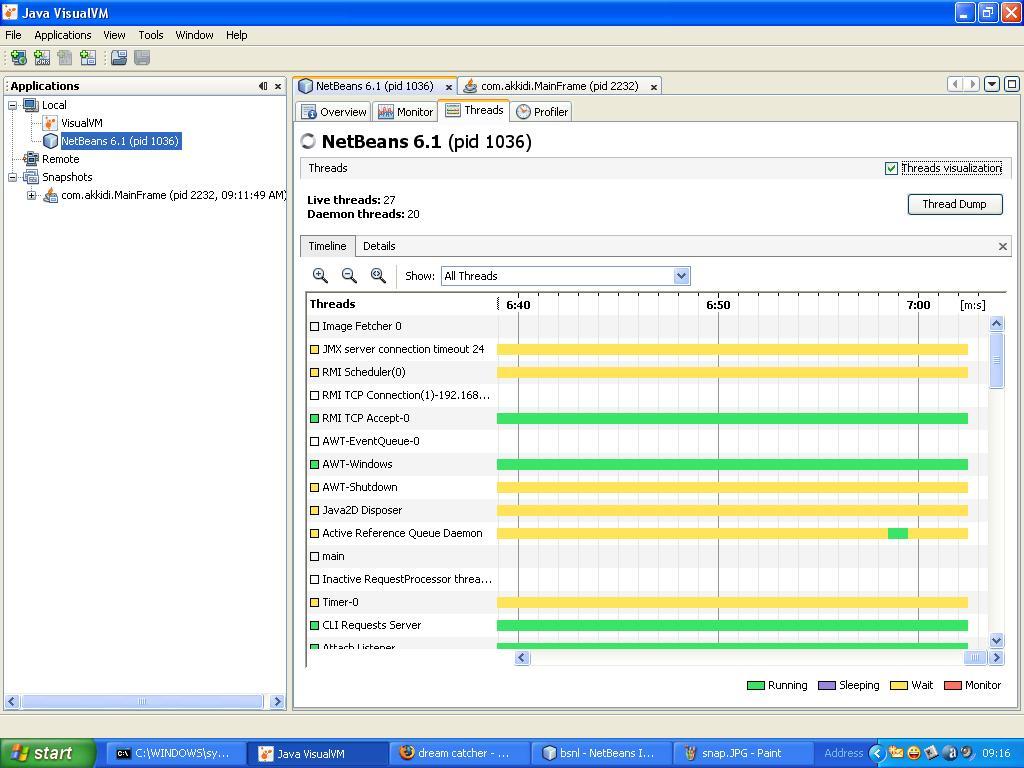The width and height of the screenshot is (1024, 768).
Task: Click the JMX server connection timeout 24 thread name
Action: coord(403,349)
